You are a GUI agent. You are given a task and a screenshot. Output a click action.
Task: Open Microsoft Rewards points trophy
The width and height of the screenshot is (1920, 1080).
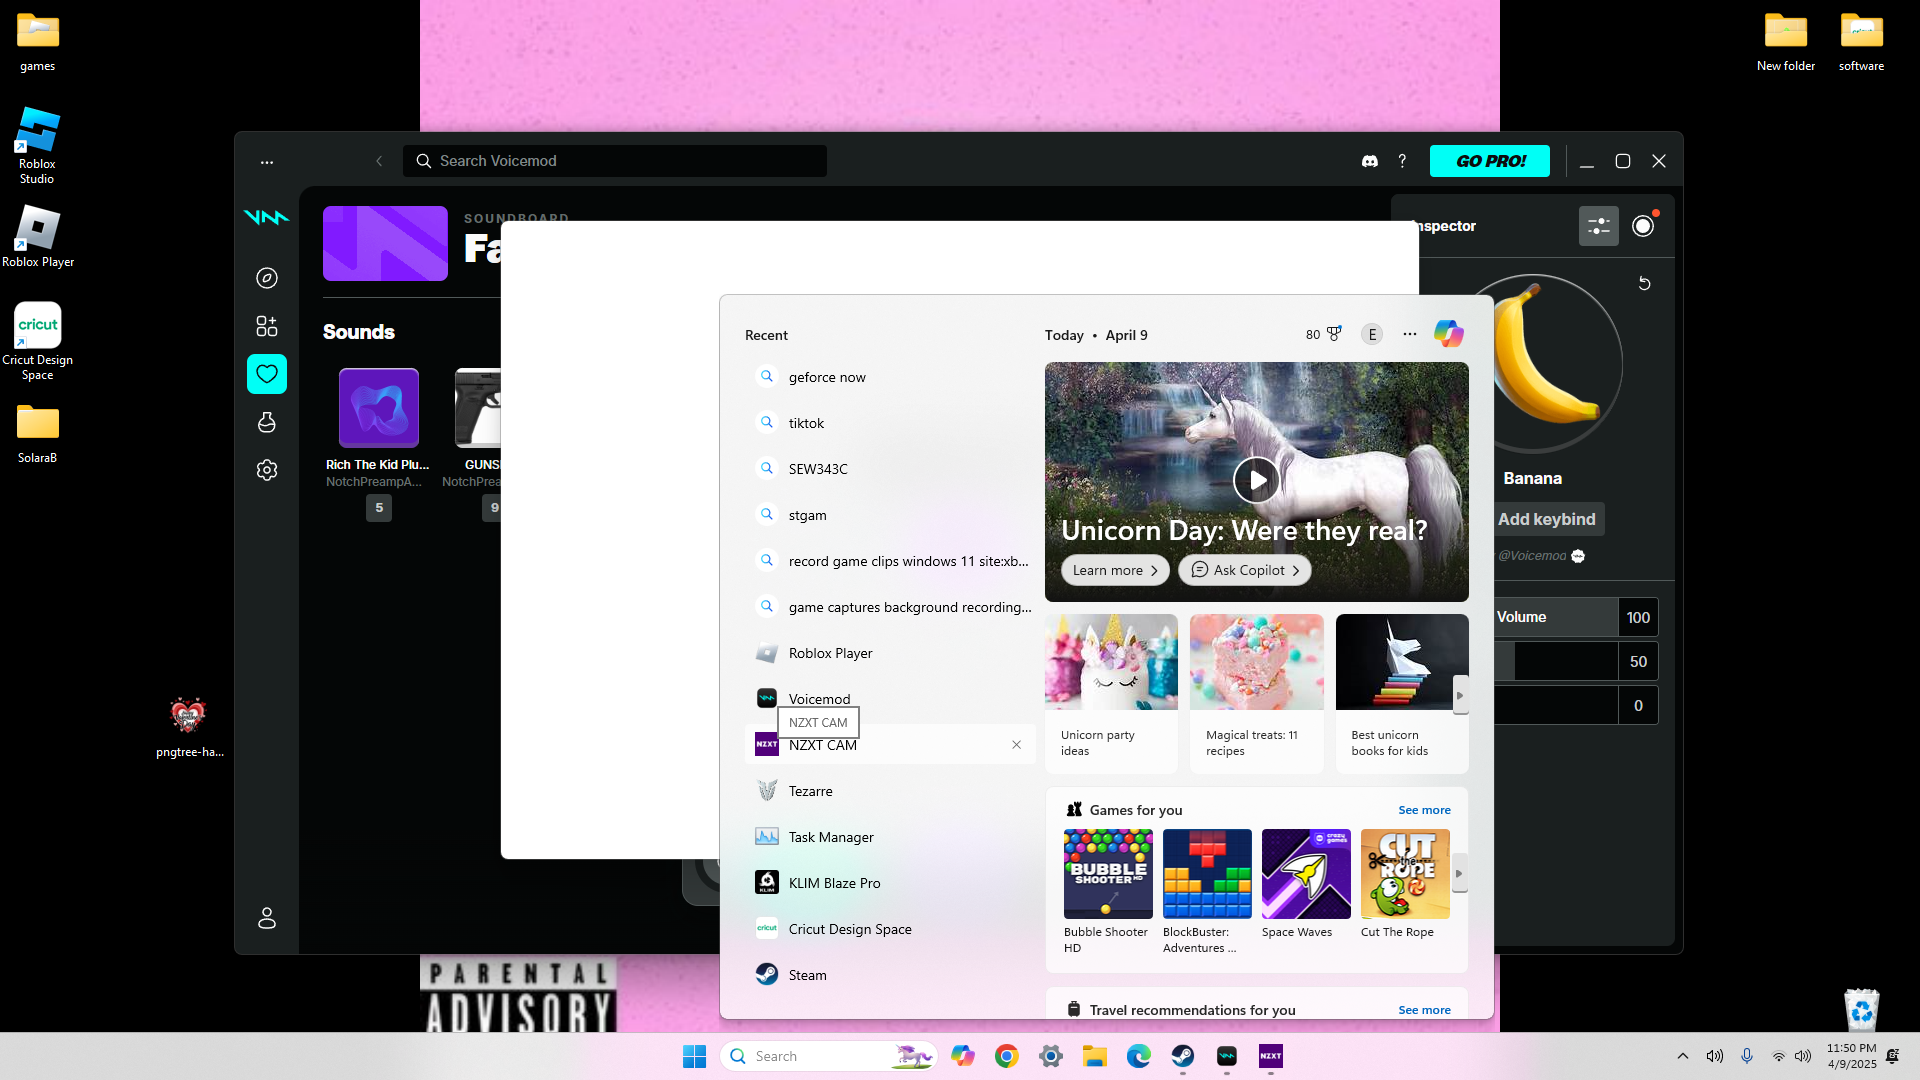(x=1324, y=335)
